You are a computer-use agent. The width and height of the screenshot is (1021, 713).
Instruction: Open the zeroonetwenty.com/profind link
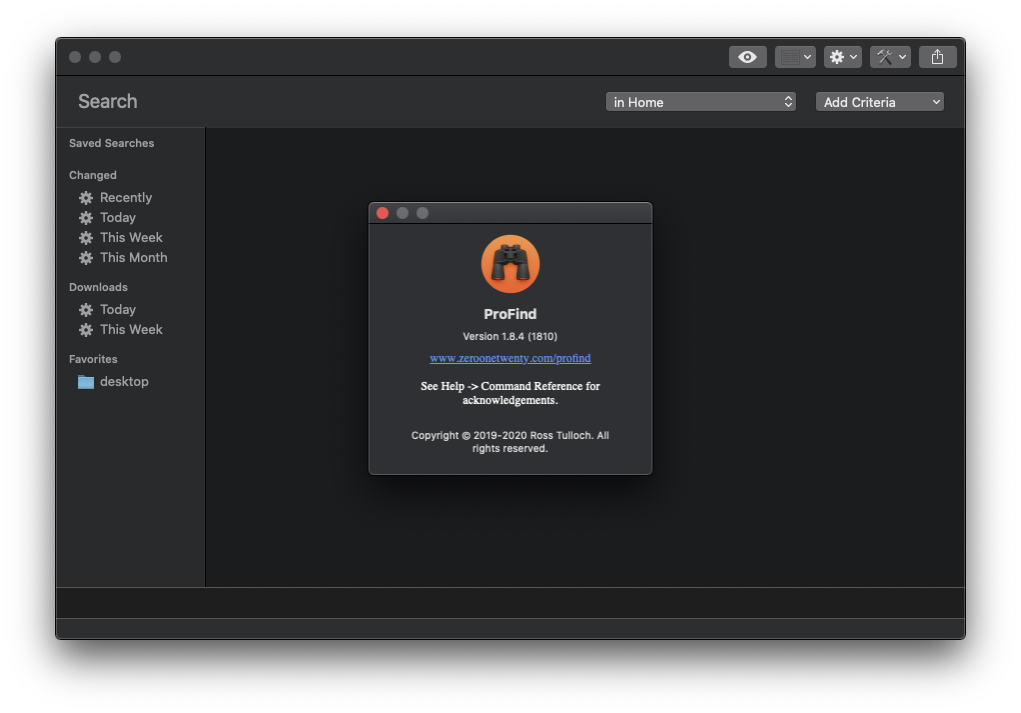(510, 358)
